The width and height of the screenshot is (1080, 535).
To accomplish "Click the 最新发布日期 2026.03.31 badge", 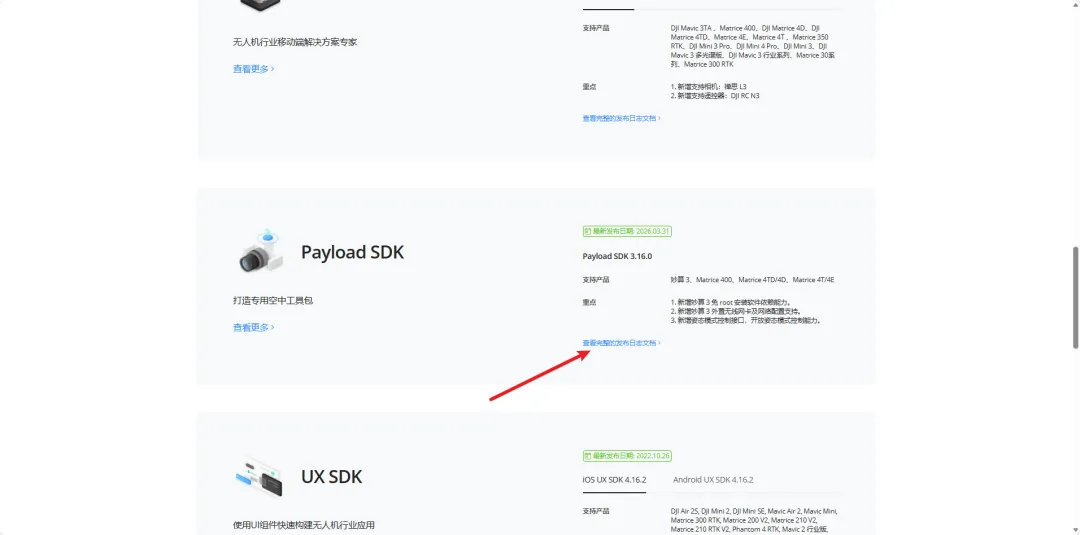I will [627, 231].
